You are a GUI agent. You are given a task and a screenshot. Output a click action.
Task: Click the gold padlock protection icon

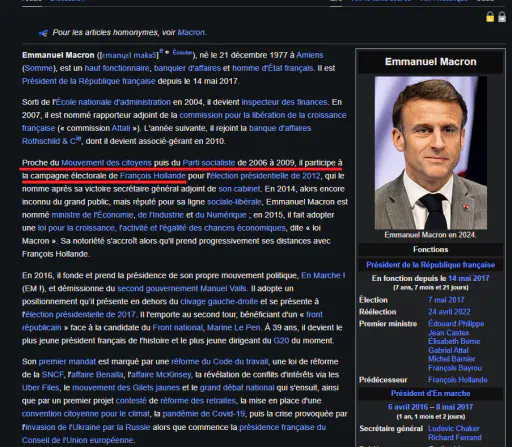490,17
